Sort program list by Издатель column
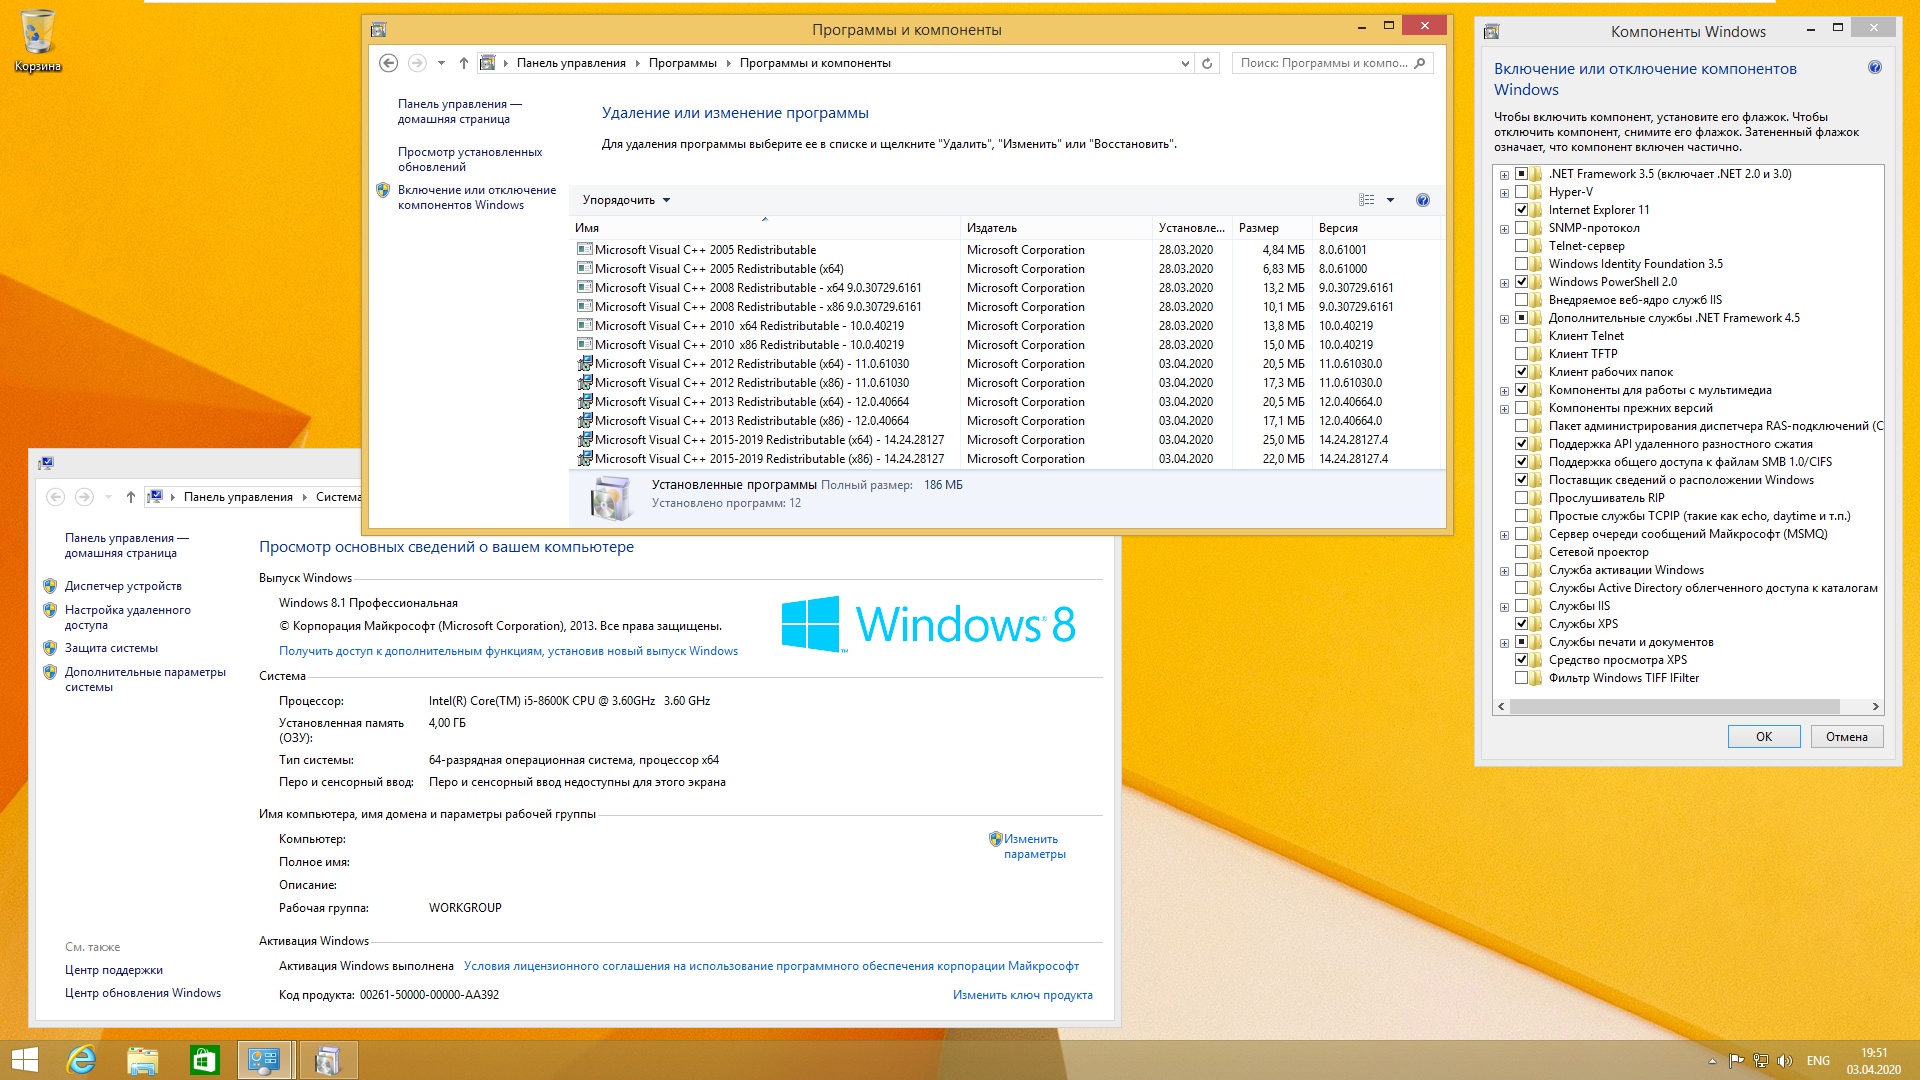Screen dimensions: 1920x1080 tap(1055, 228)
